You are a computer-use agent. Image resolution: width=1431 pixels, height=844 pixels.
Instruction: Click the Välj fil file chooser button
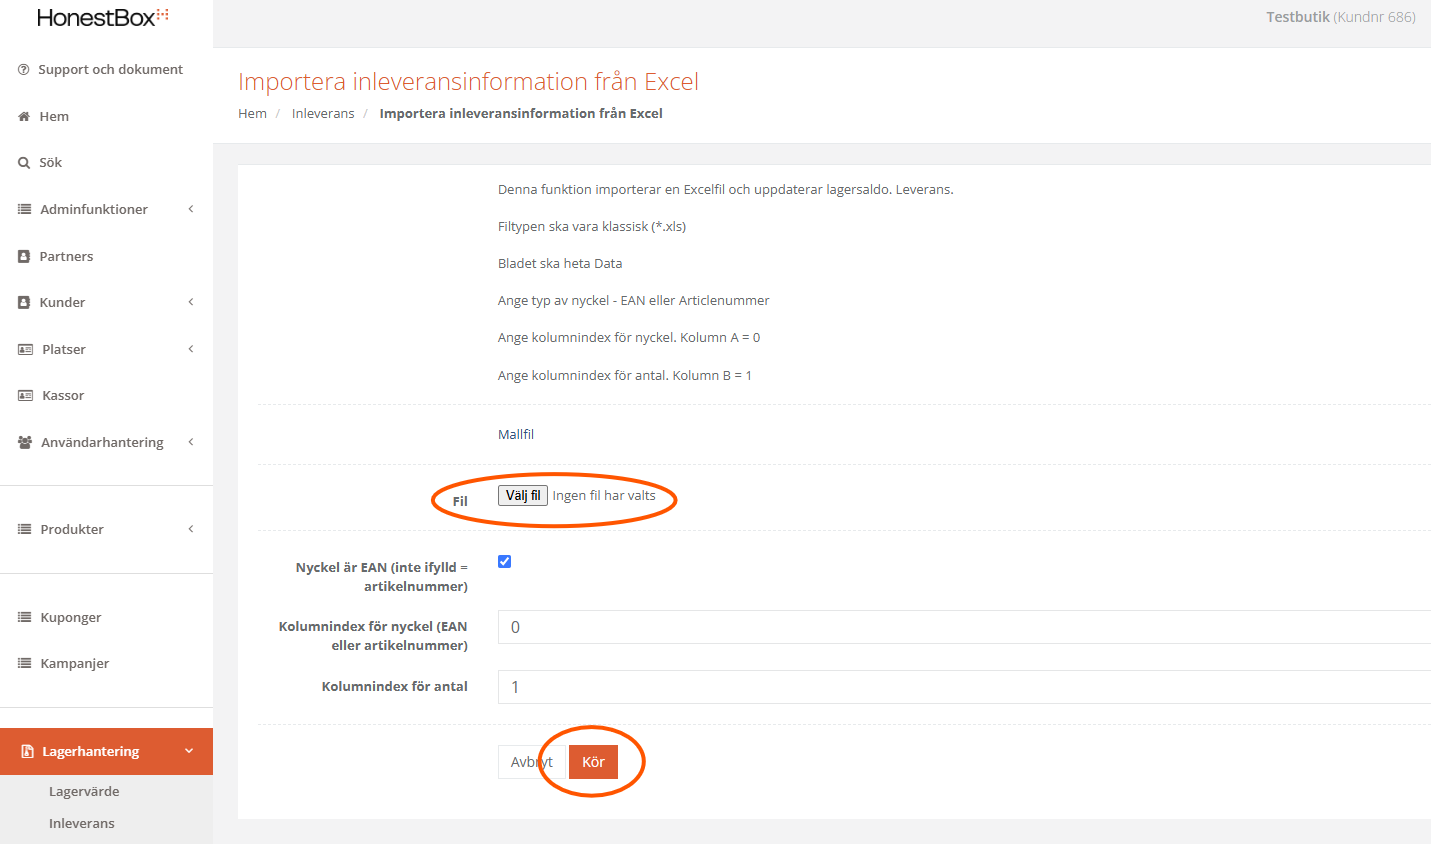pos(523,496)
